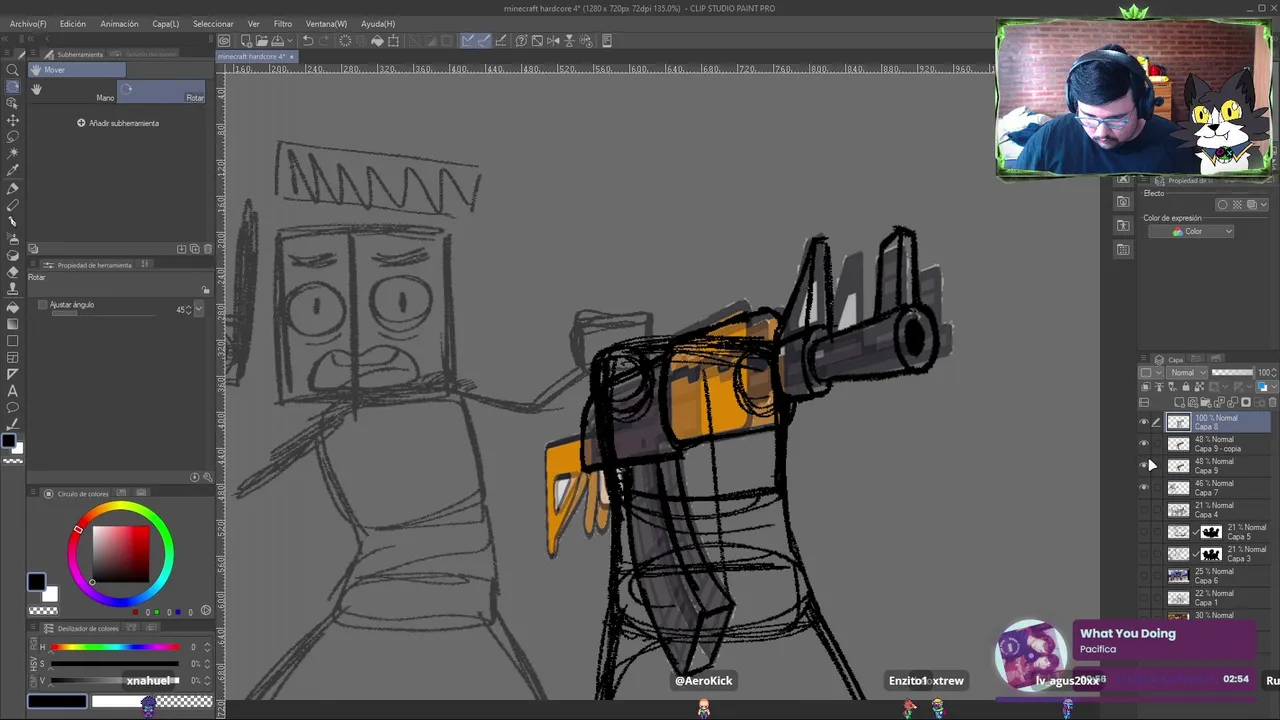Enable the Ajustar ángulo checkbox
The height and width of the screenshot is (720, 1280).
click(x=43, y=304)
